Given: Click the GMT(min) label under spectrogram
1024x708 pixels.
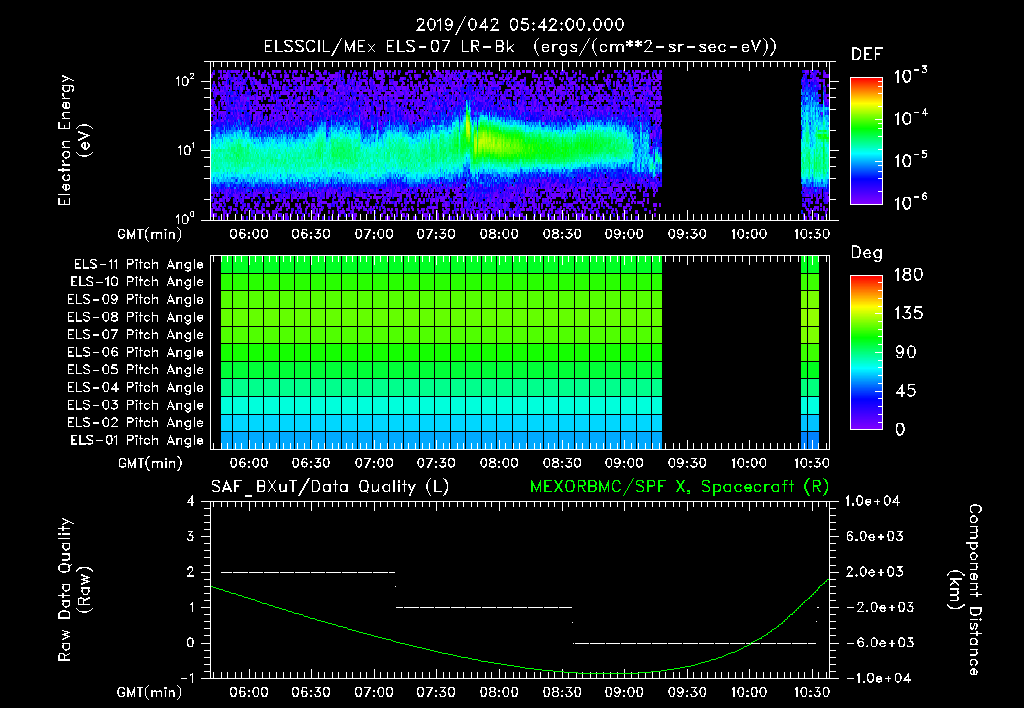Looking at the screenshot, I should 150,234.
